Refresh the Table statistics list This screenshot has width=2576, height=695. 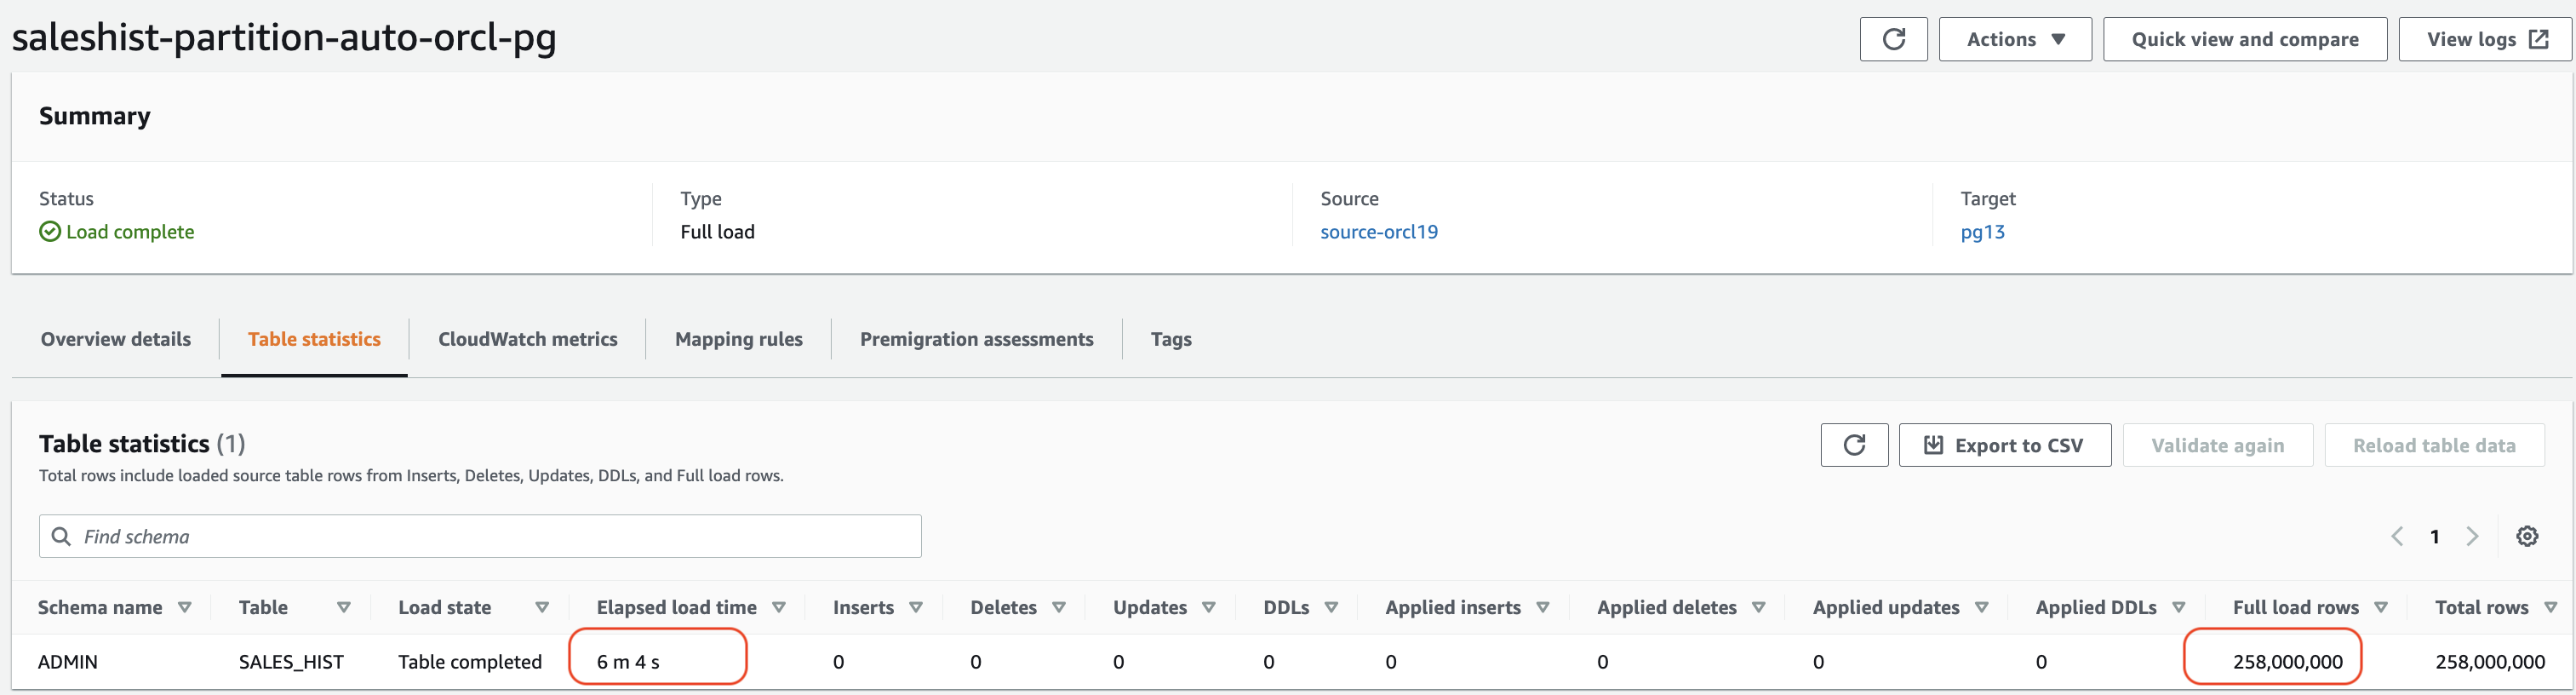(x=1853, y=445)
